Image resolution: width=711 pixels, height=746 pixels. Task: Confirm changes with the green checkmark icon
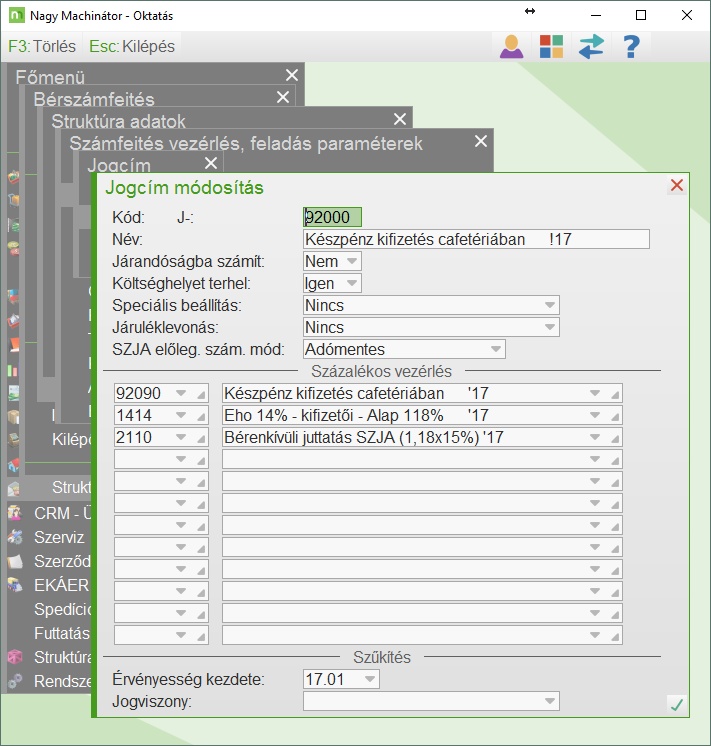tap(677, 705)
